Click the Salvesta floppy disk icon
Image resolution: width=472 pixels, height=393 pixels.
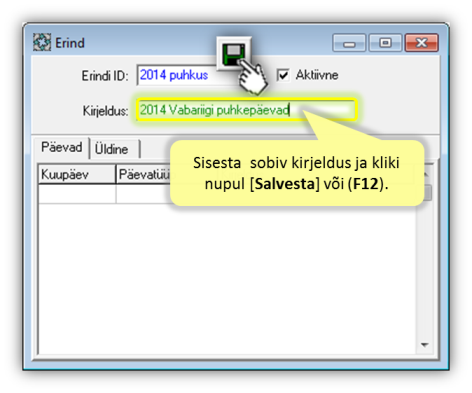tap(234, 54)
